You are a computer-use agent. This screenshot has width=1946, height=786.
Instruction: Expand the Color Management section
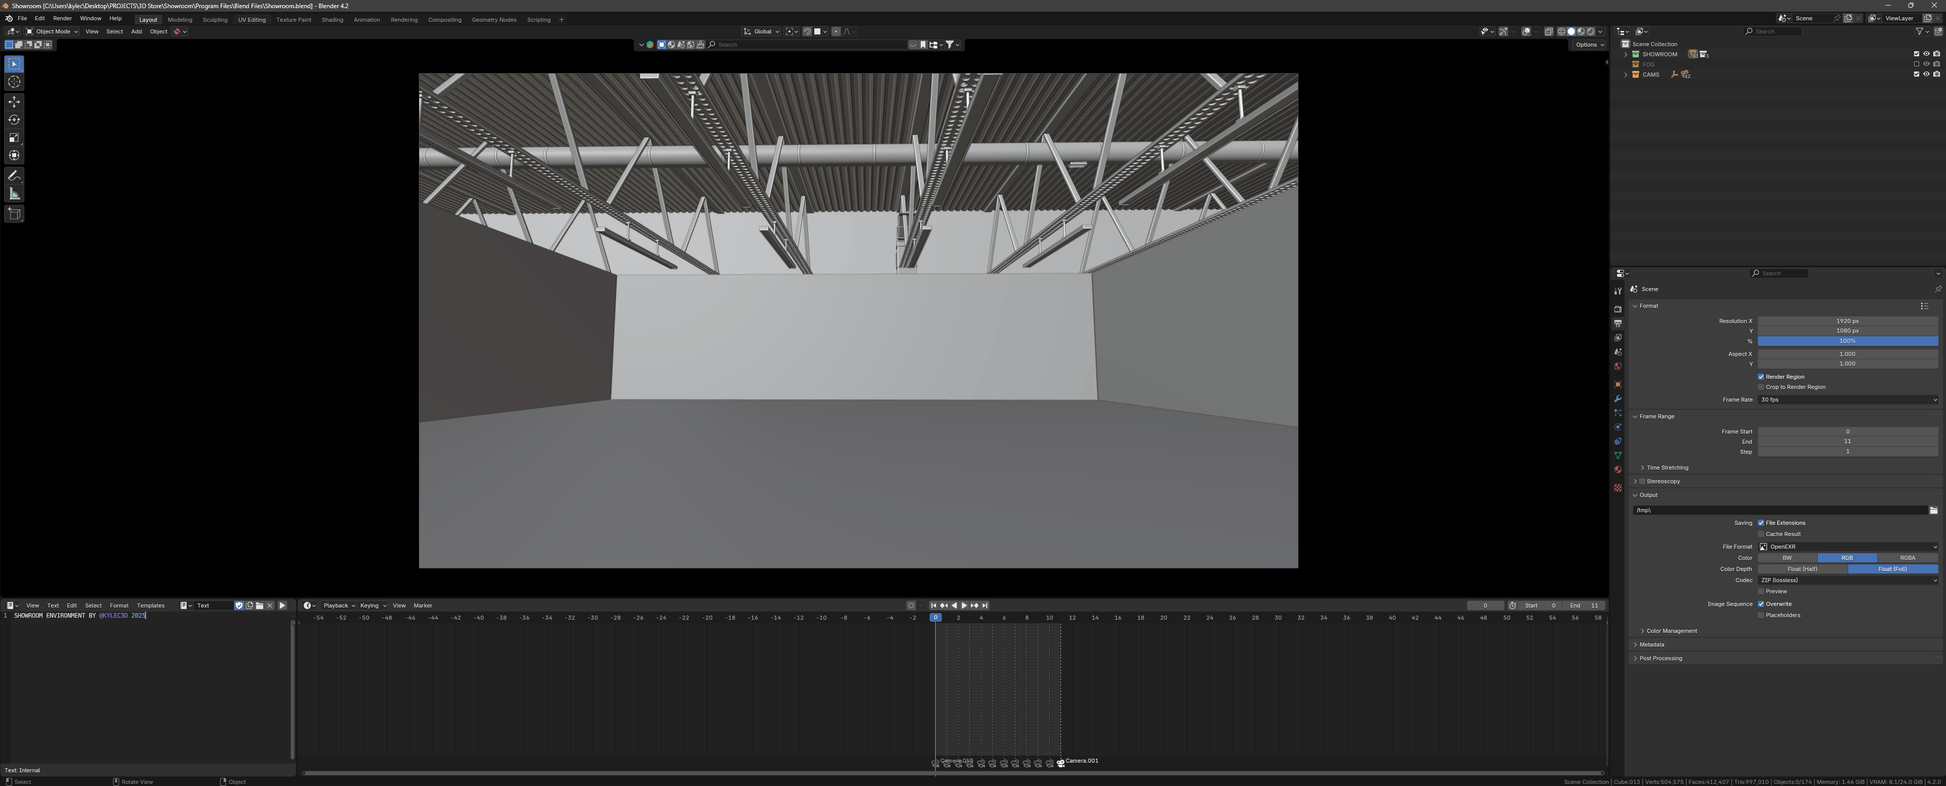coord(1671,631)
